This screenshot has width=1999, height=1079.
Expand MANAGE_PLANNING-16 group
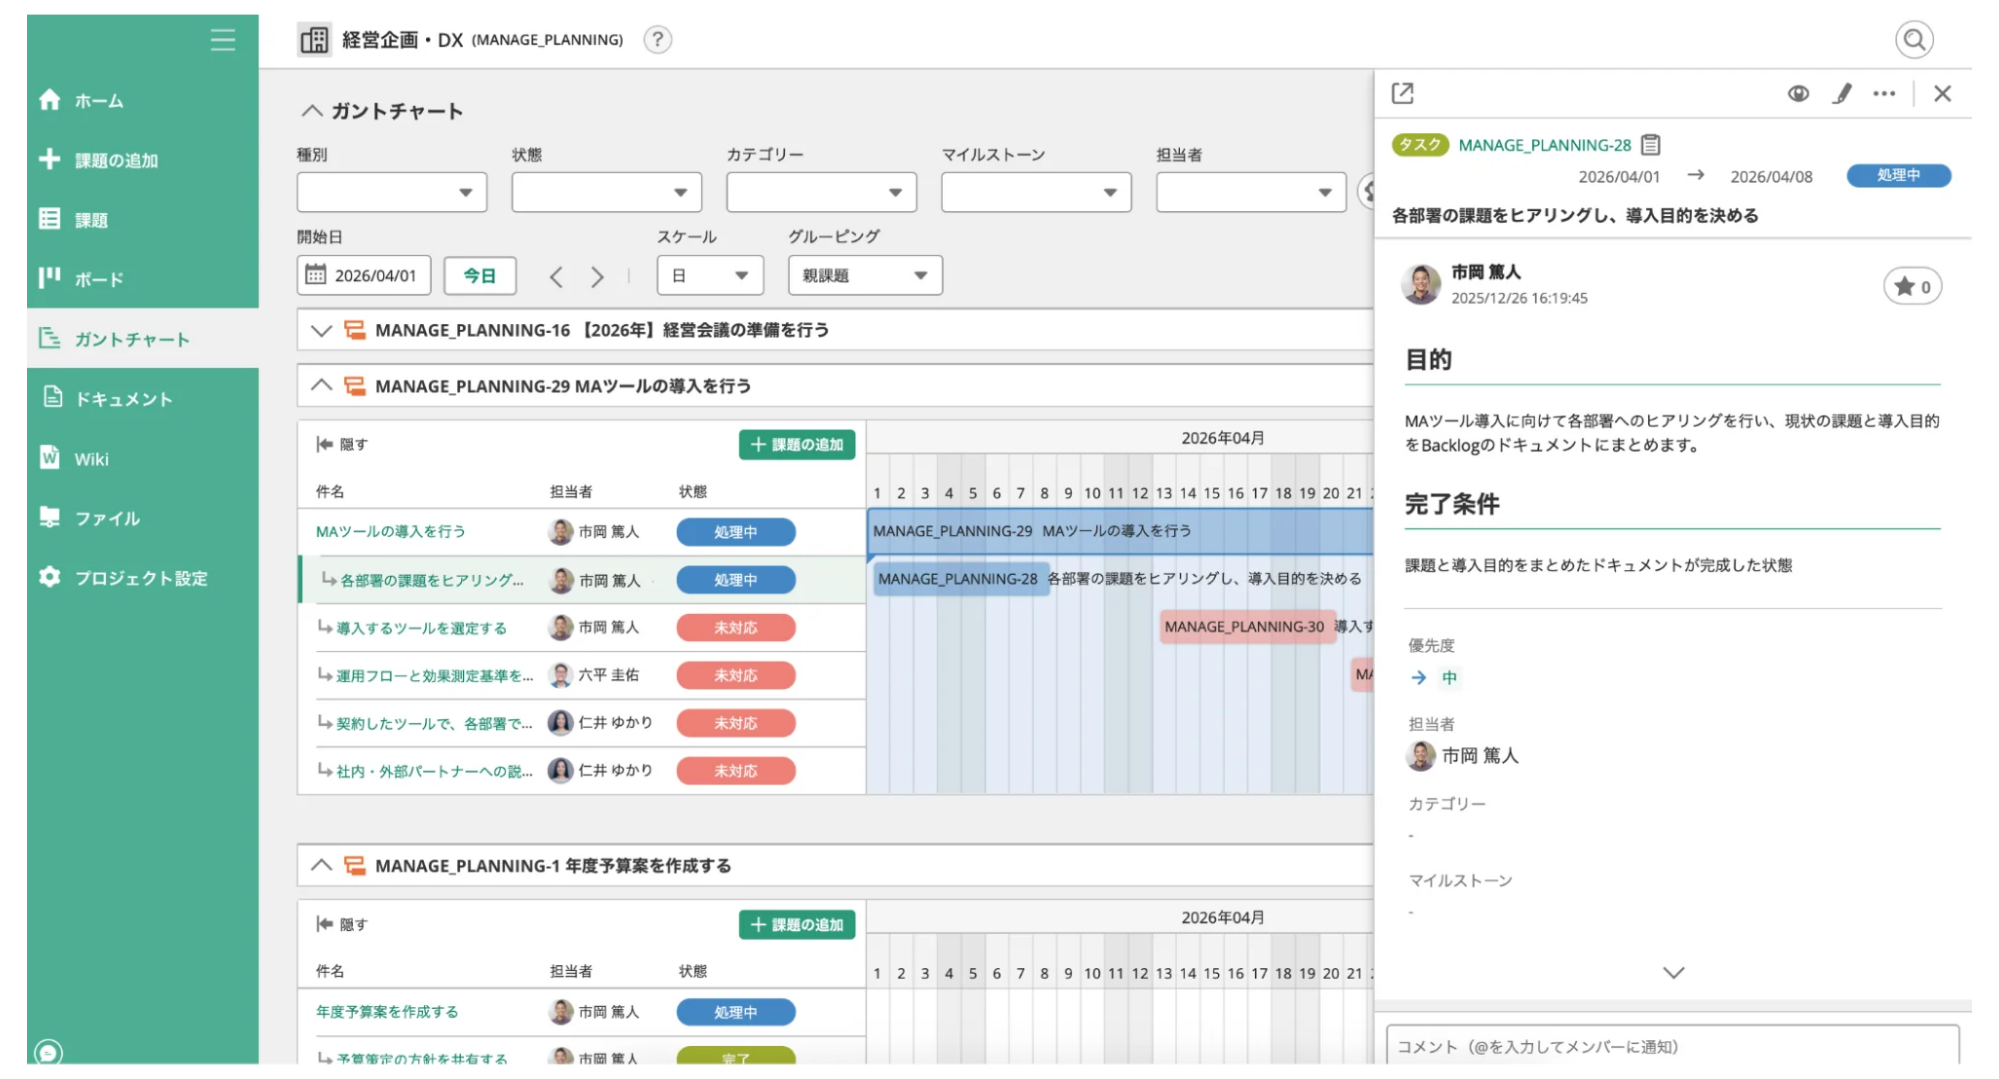click(x=320, y=330)
